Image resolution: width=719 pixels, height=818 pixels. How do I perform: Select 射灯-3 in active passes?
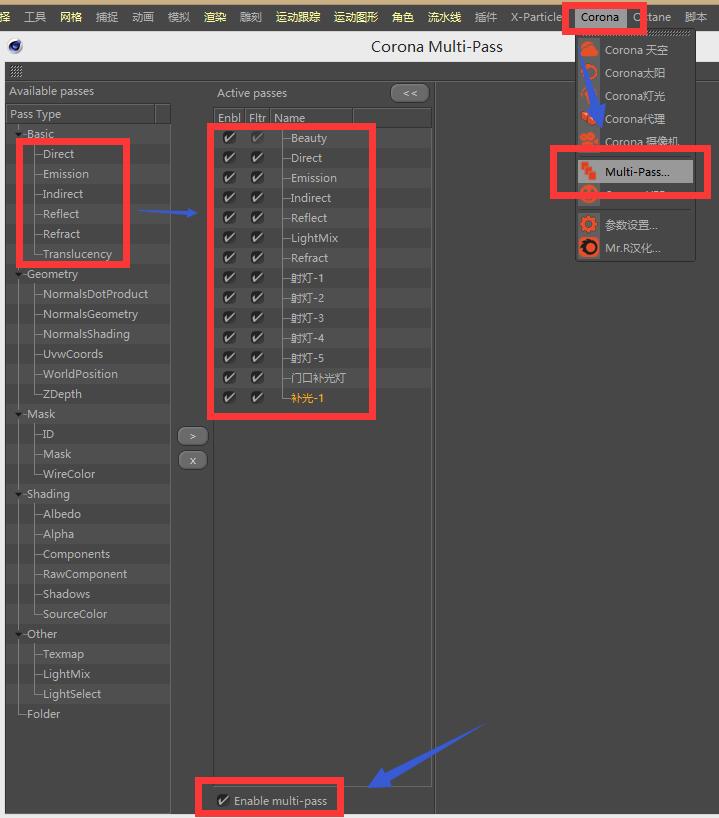[307, 318]
